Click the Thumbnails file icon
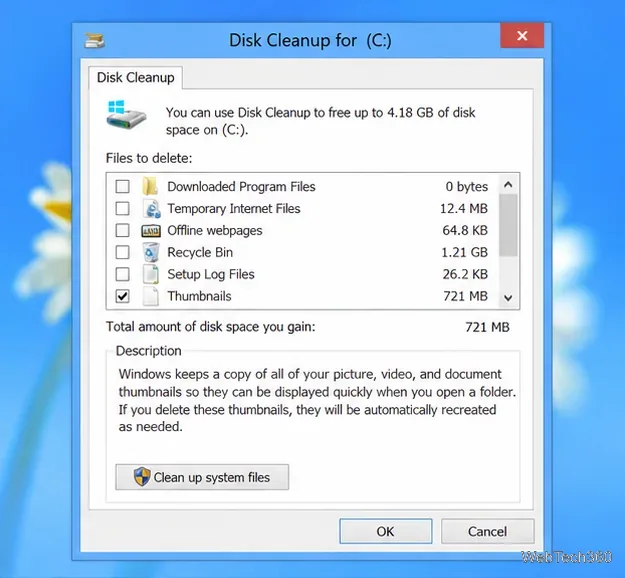Screen dimensions: 625x578 pyautogui.click(x=151, y=296)
